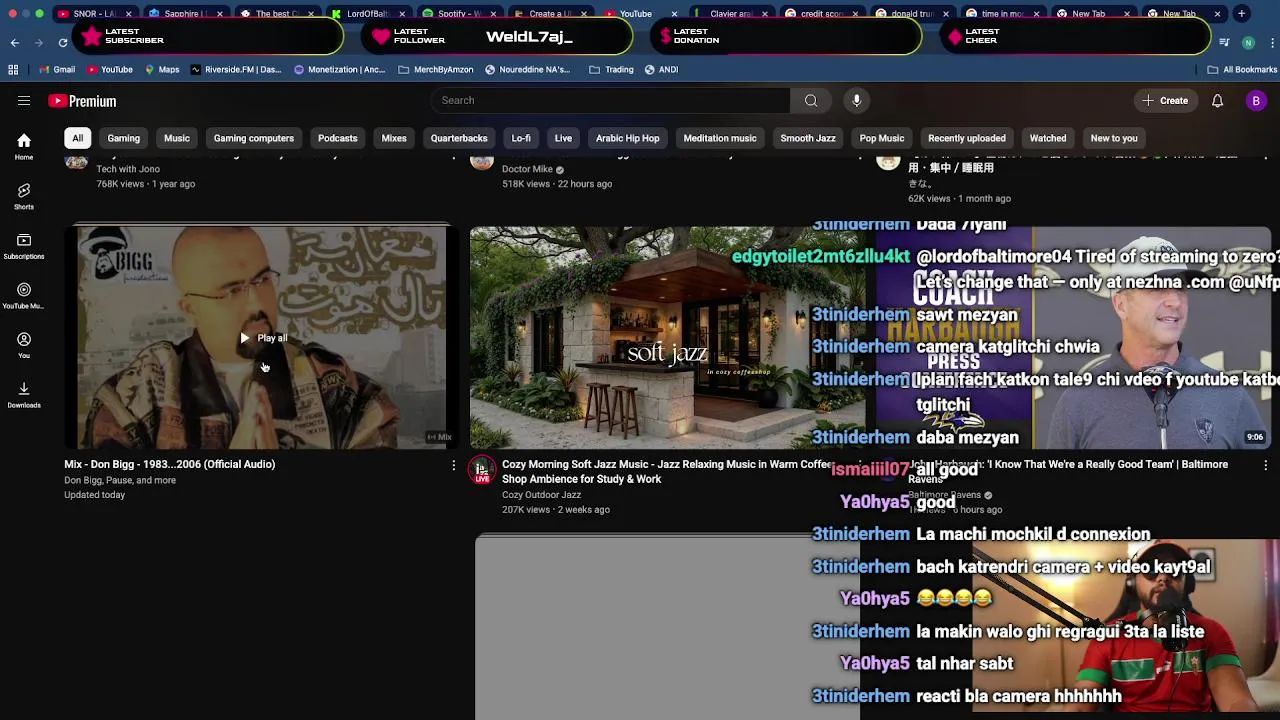The image size is (1280, 720).
Task: Start voice search with the microphone
Action: 856,100
